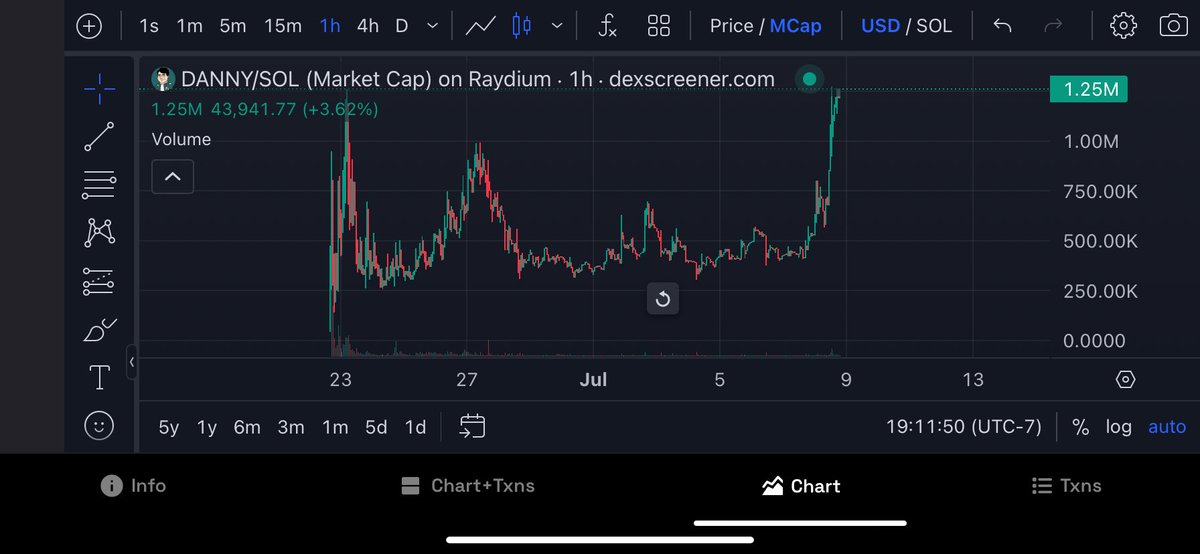This screenshot has height=554, width=1200.
Task: Open timezone menu at 19:11:50 (UTC-7)
Action: [x=964, y=427]
